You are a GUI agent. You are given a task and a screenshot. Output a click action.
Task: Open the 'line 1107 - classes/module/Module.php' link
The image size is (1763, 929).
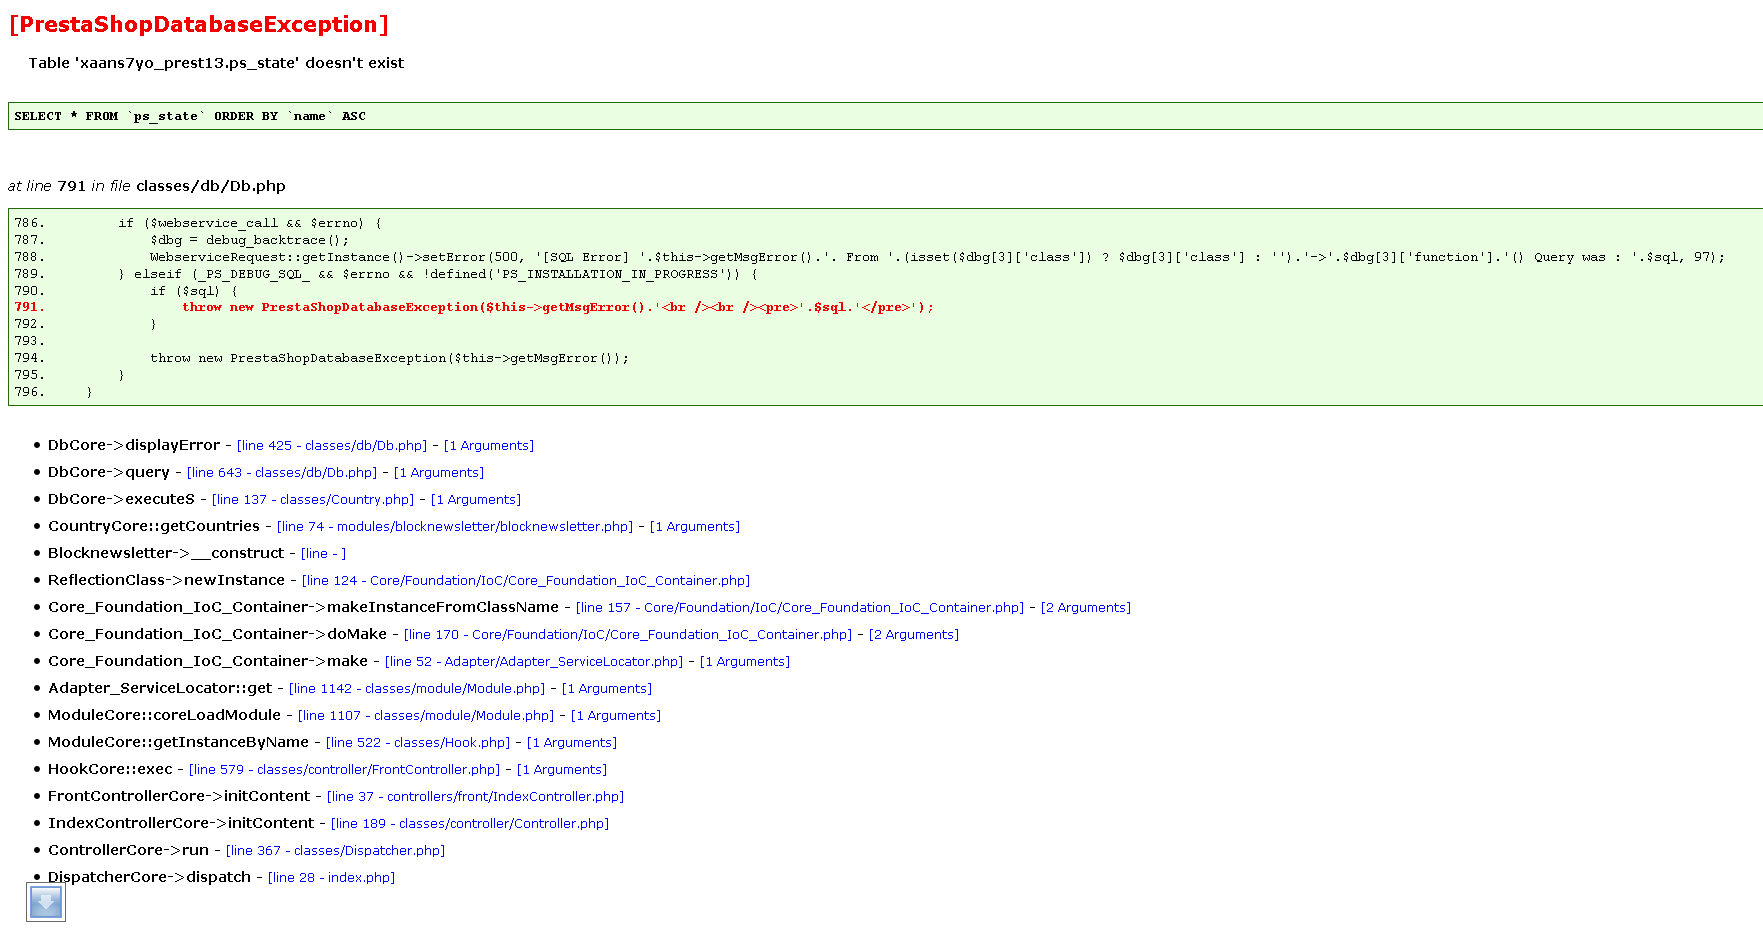[426, 716]
